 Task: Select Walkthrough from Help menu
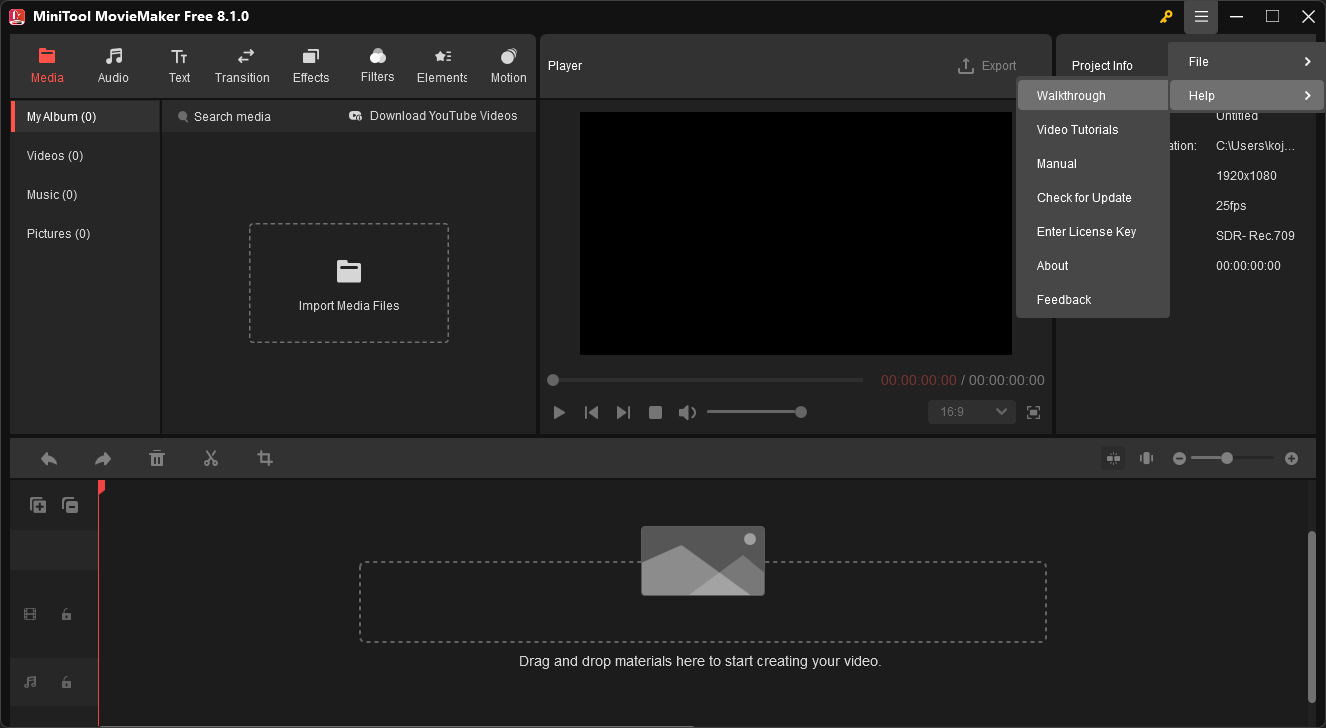[x=1093, y=96]
